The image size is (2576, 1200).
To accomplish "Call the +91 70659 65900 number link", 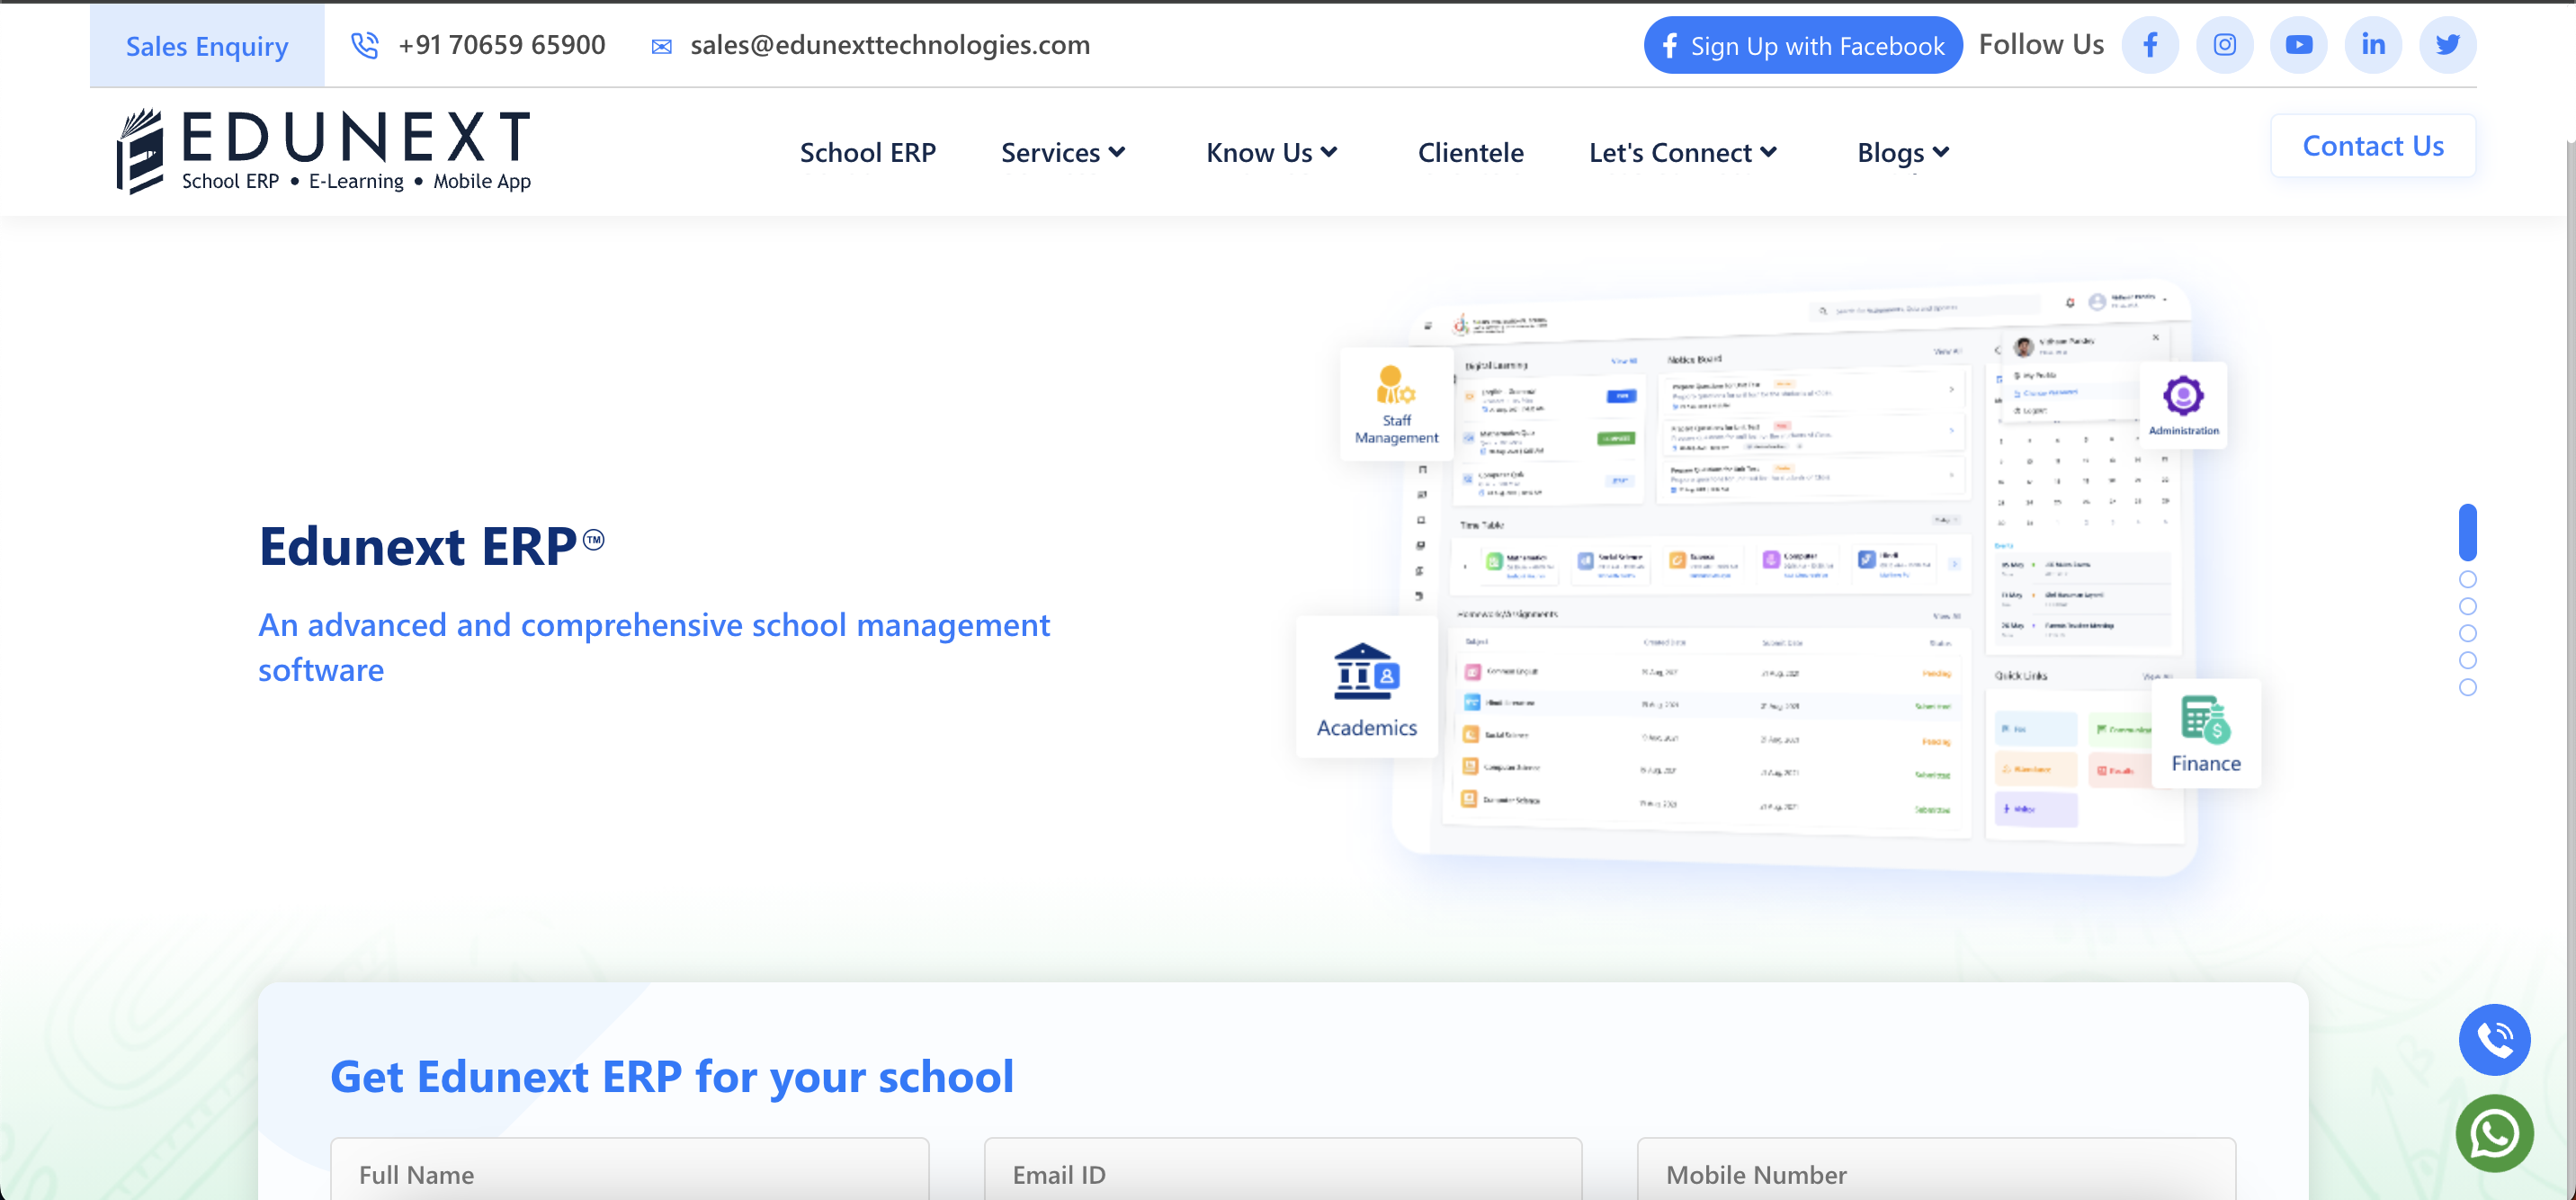I will (502, 45).
